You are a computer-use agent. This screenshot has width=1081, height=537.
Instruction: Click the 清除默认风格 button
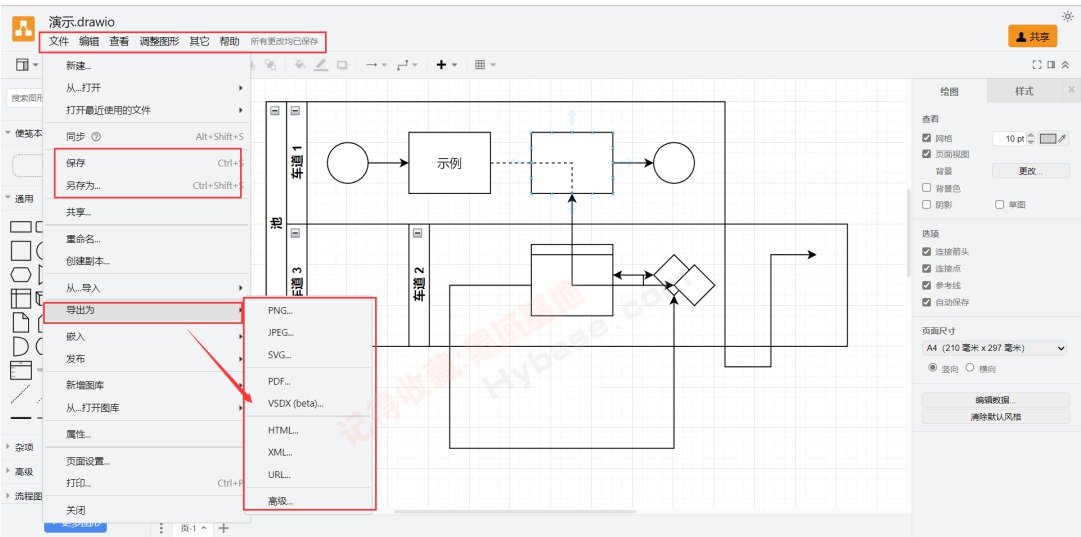(x=996, y=416)
